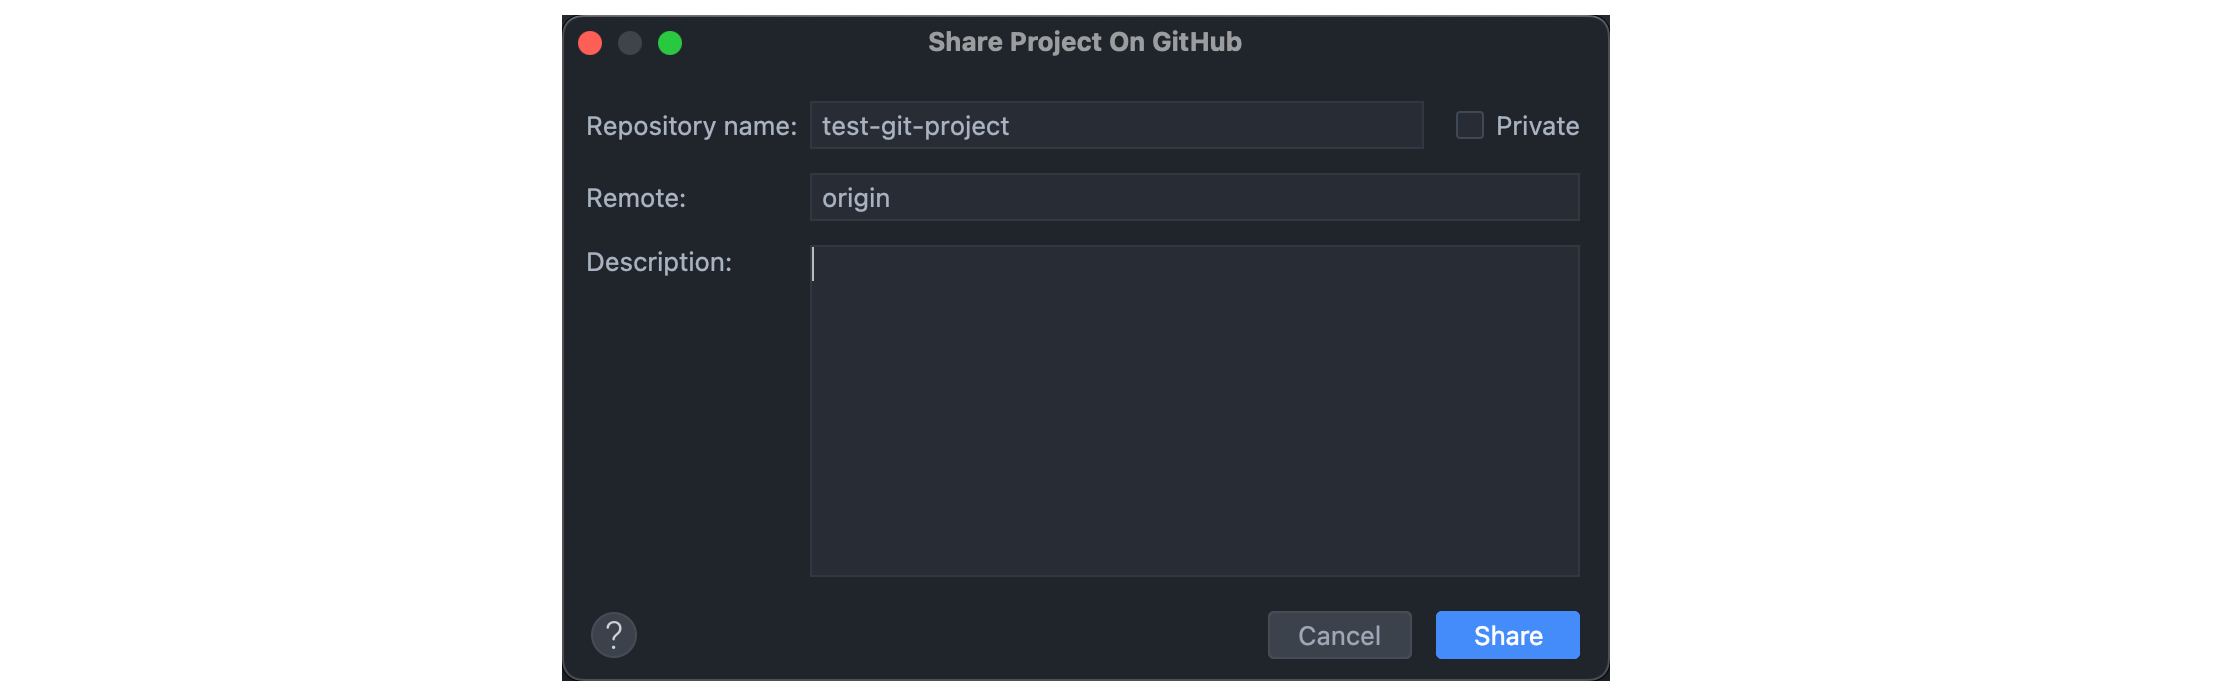Enable the Private checkbox

(1469, 125)
